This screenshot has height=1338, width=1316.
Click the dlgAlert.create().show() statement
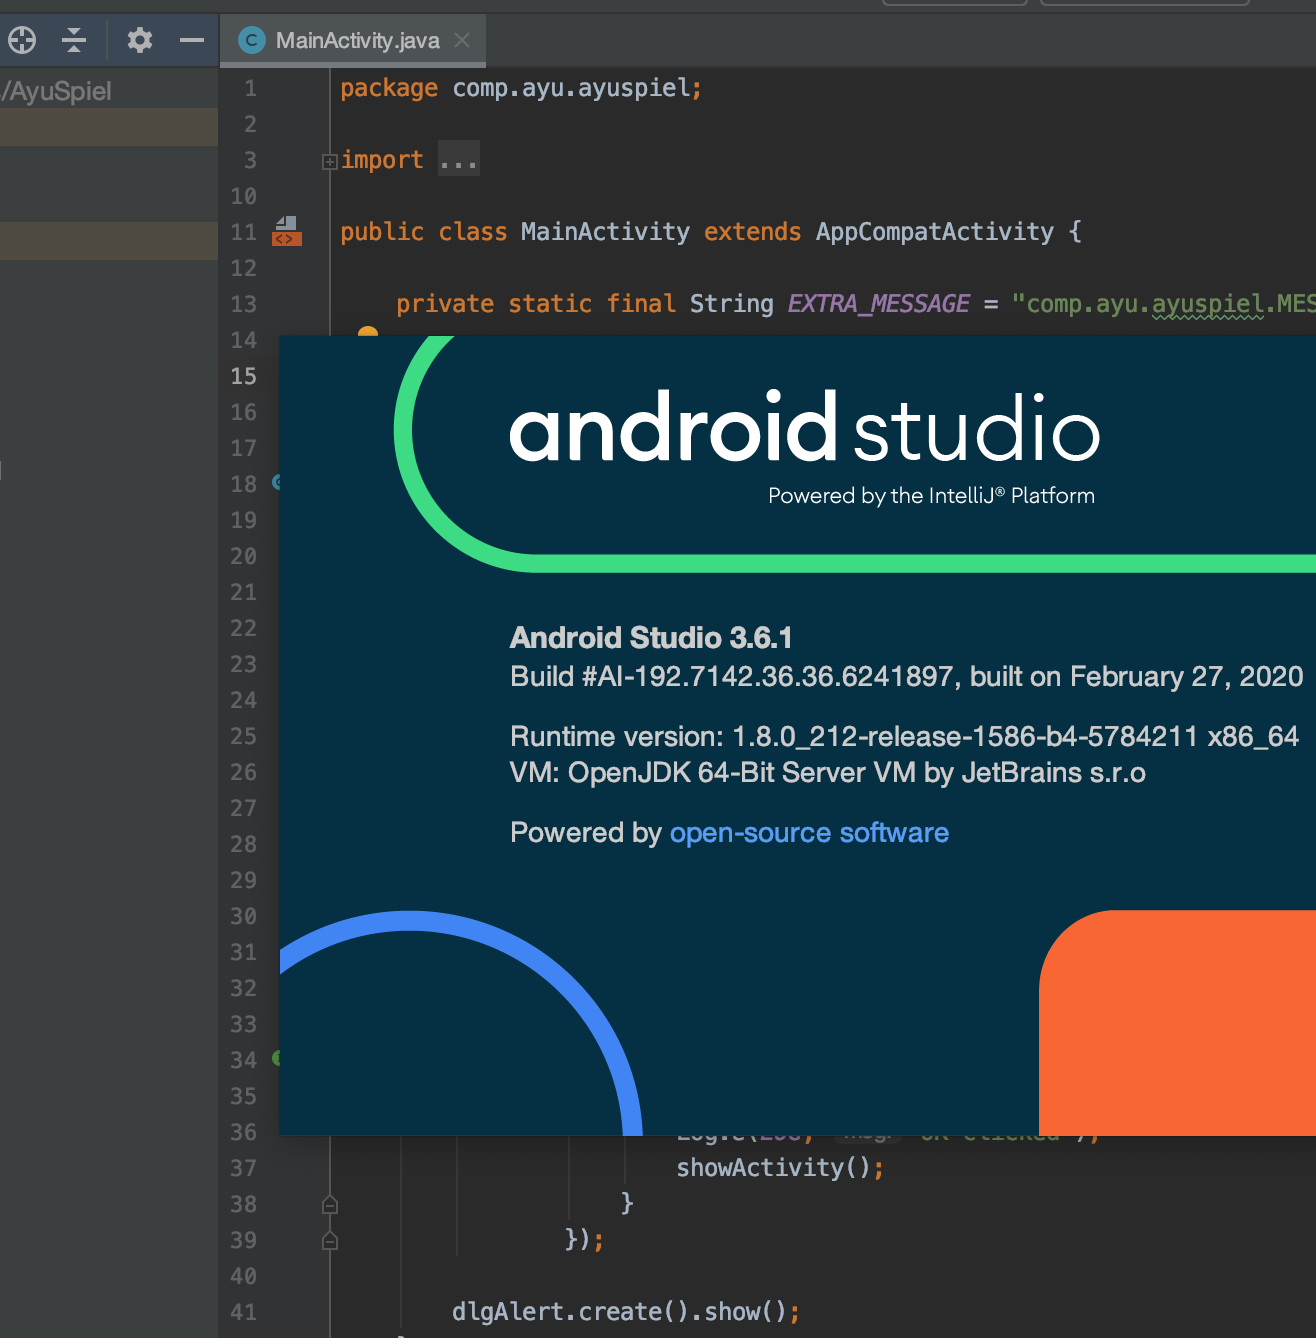click(x=626, y=1312)
